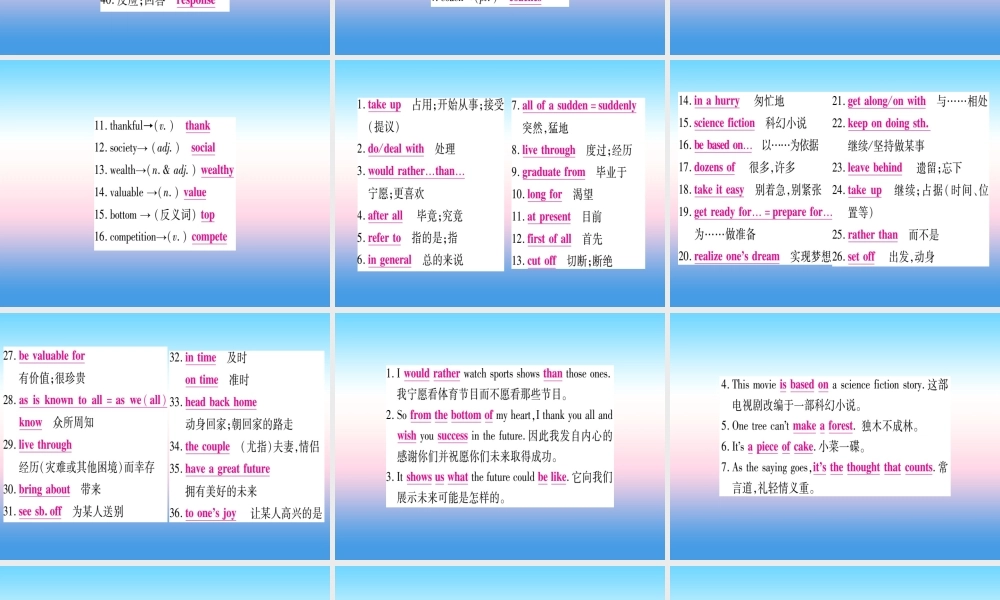1000x600 pixels.
Task: Click phrase 'refer to'
Action: (384, 238)
